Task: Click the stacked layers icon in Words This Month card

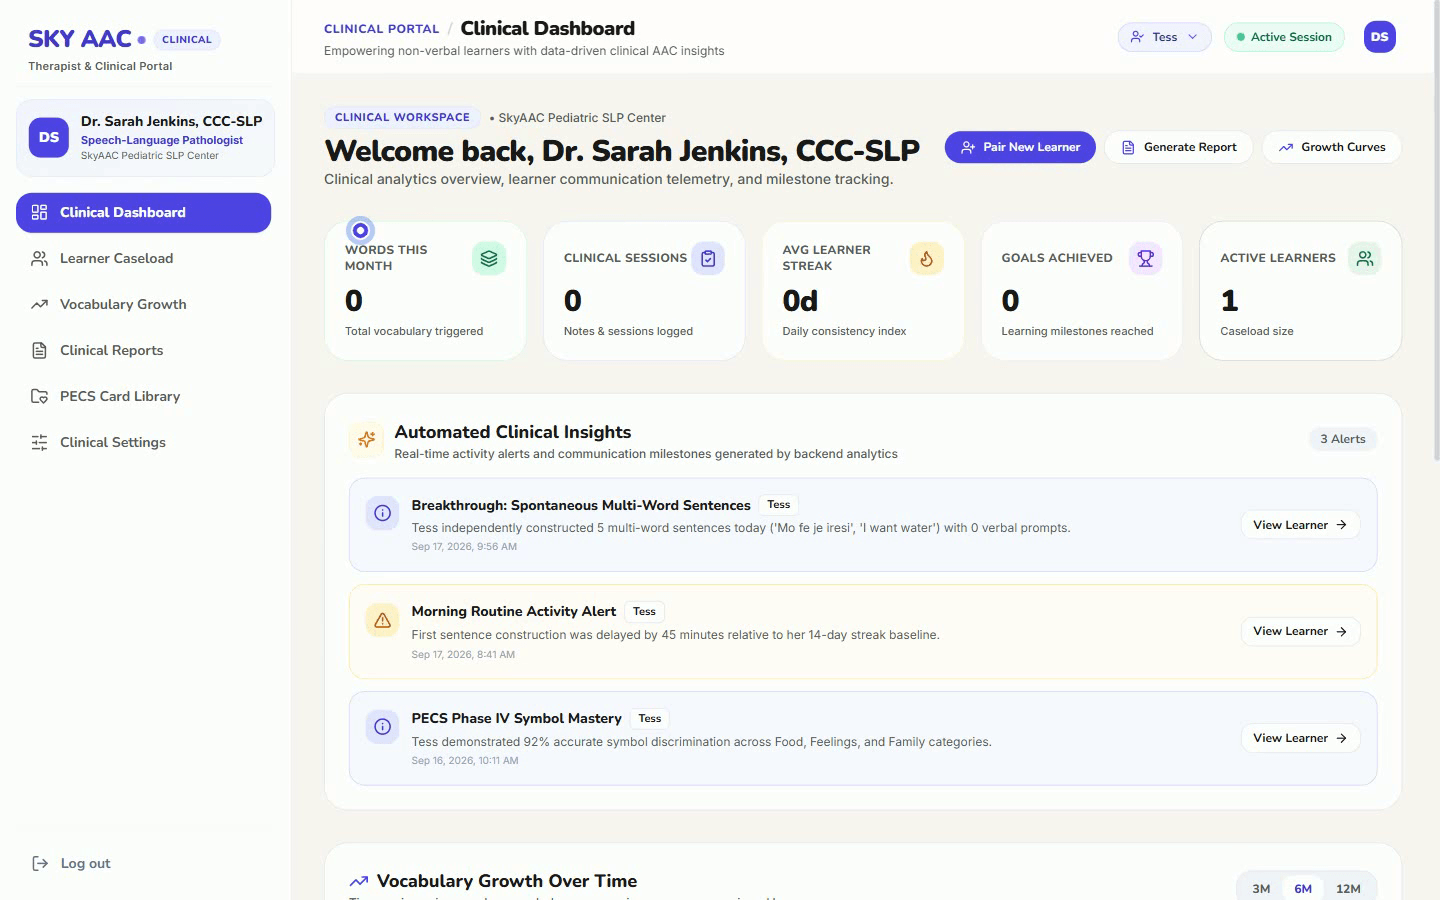Action: (489, 258)
